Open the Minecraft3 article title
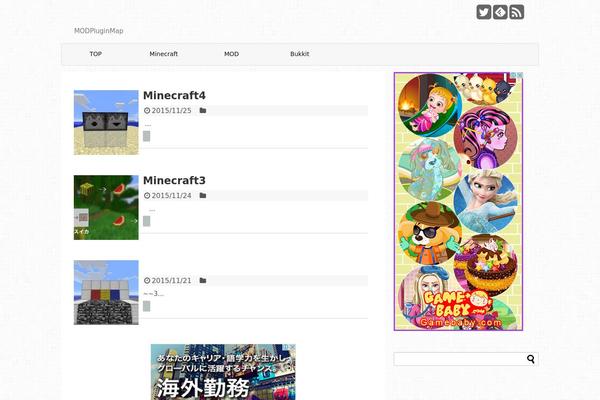Screen dimensions: 600x400 [x=174, y=180]
